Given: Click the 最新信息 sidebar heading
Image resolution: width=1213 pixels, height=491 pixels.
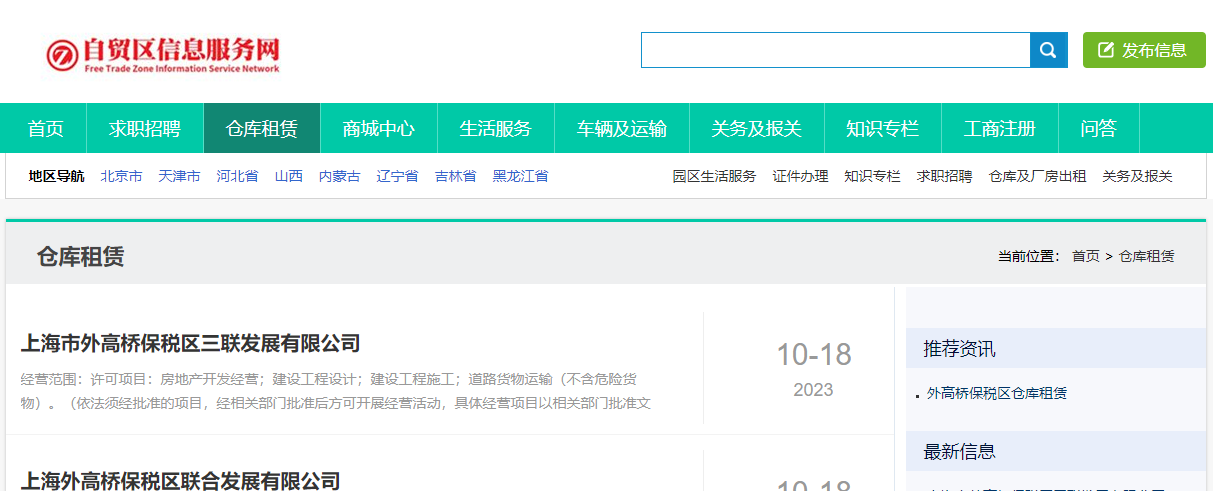Looking at the screenshot, I should click(x=959, y=452).
